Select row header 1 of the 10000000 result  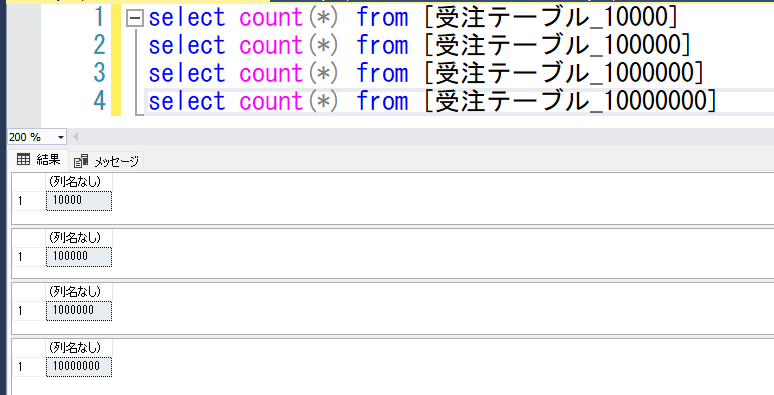(29, 366)
